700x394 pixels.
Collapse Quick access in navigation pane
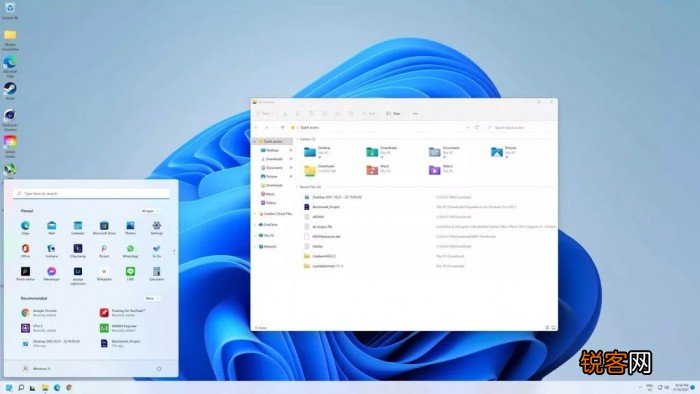255,141
